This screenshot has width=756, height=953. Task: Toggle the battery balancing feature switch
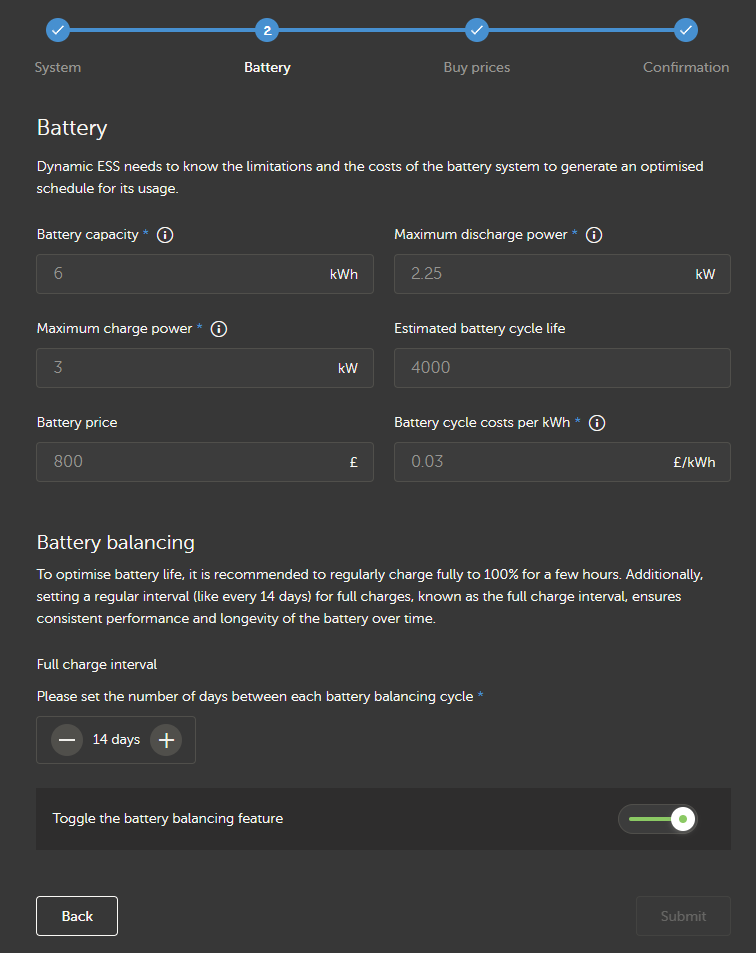pos(657,820)
